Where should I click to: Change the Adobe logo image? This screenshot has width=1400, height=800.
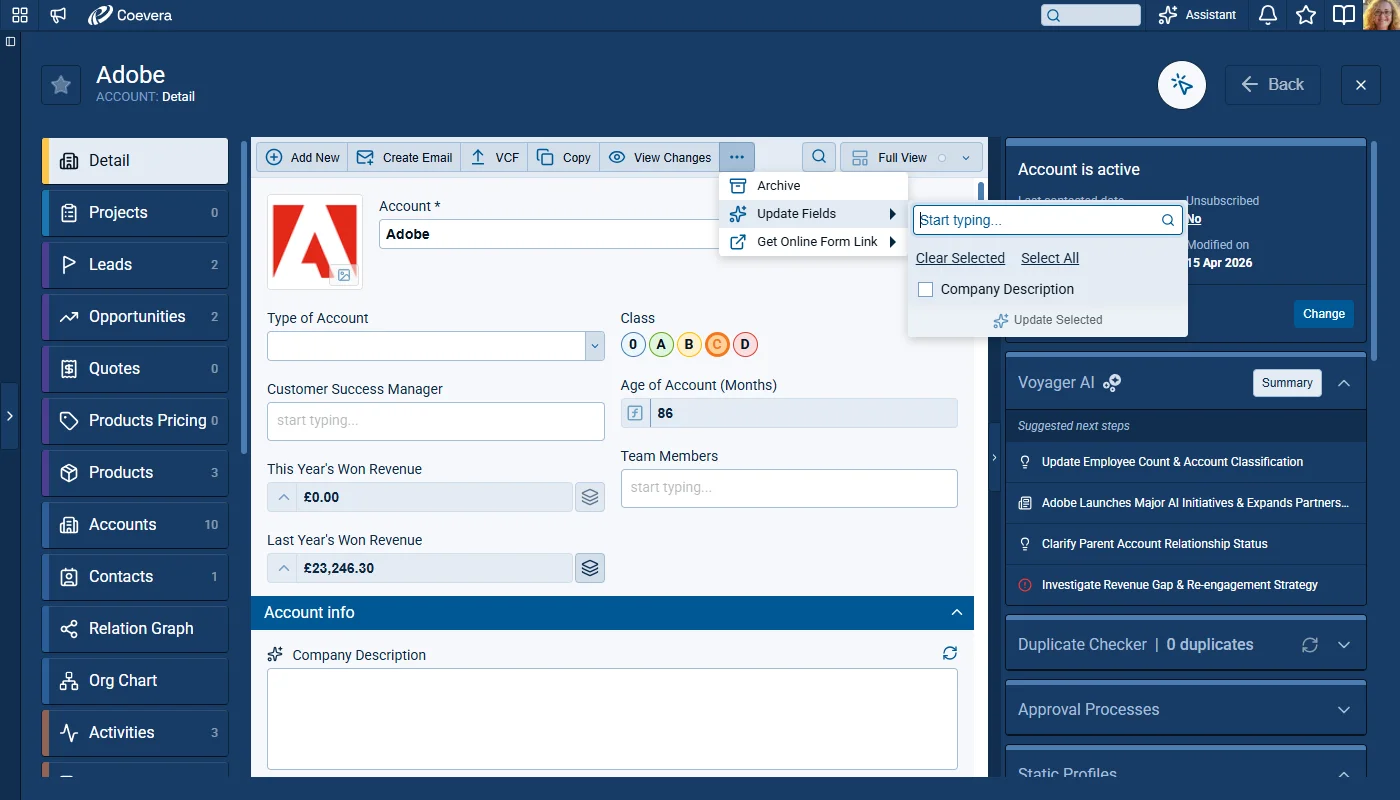(x=343, y=275)
